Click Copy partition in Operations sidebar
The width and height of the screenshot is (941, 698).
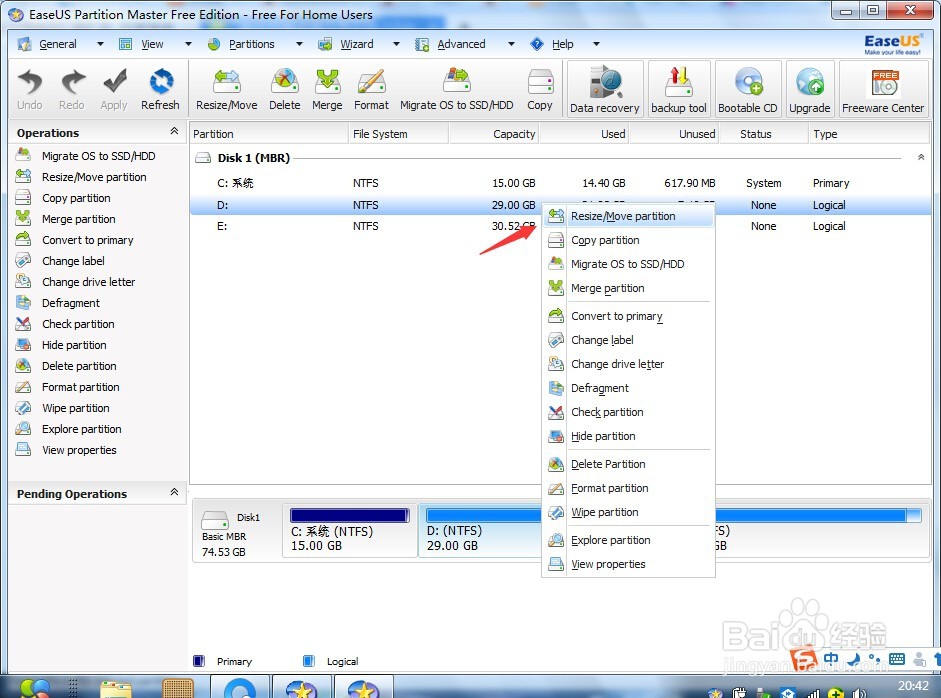pos(76,197)
